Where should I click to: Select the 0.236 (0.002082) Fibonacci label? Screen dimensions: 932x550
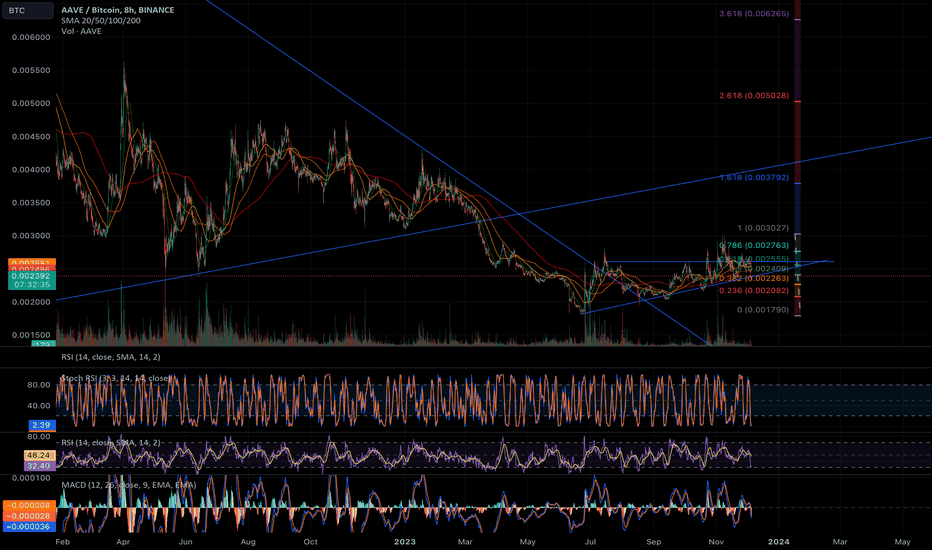(754, 291)
